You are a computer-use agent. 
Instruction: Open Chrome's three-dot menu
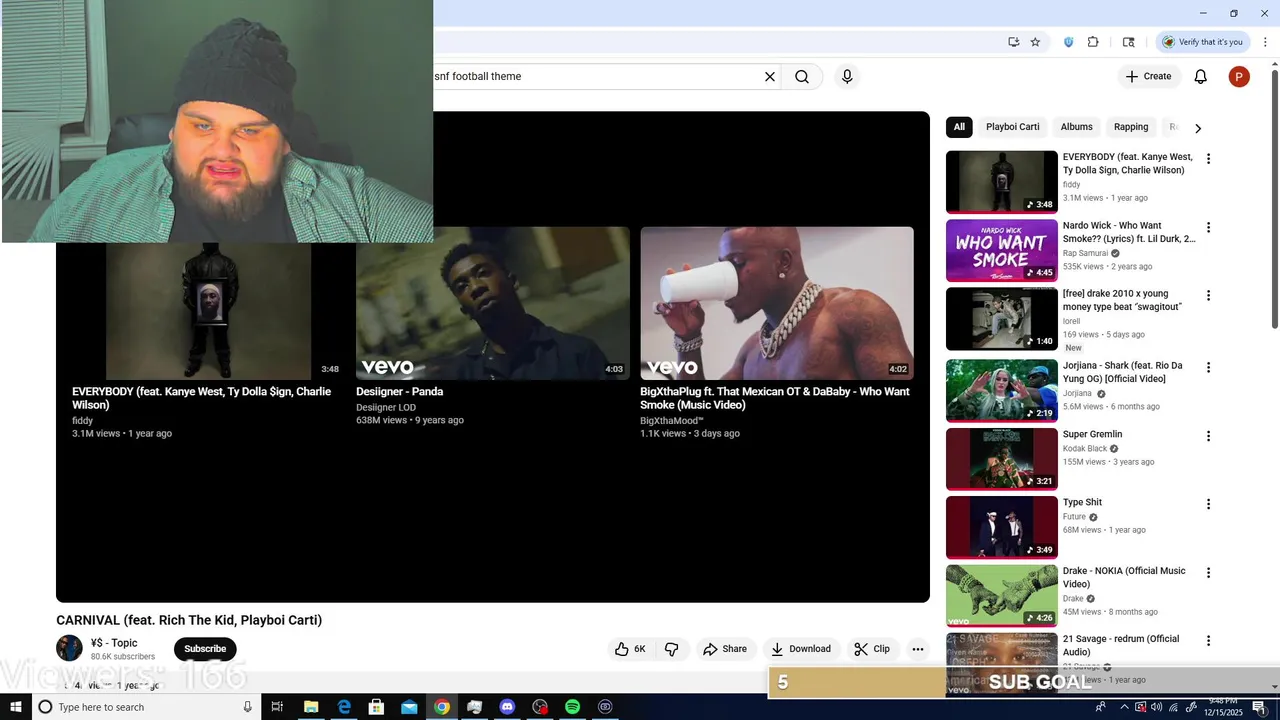tap(1266, 42)
